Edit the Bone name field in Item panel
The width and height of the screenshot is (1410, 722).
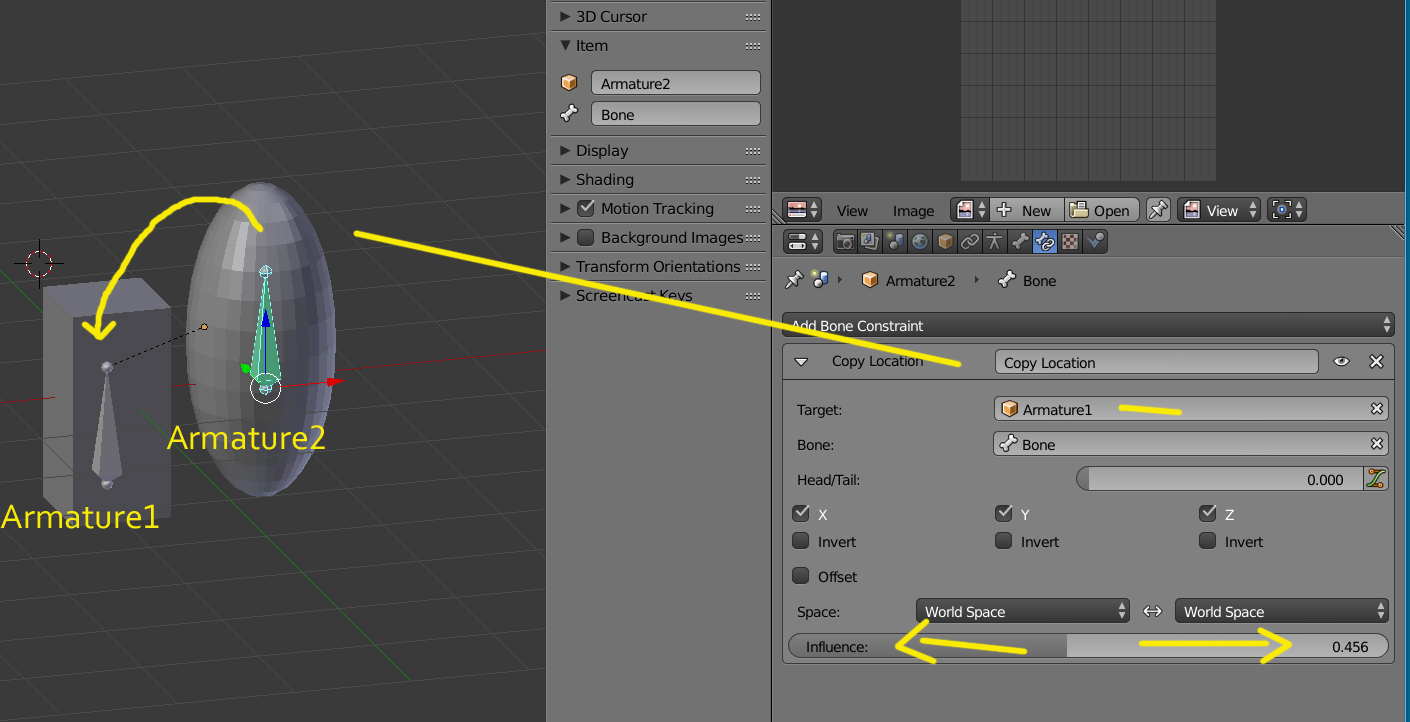[x=675, y=114]
